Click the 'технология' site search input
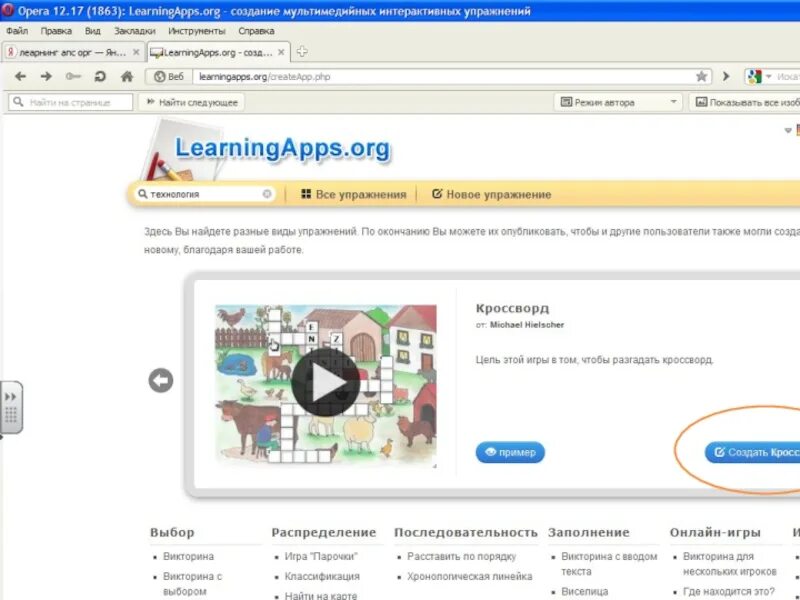 click(204, 194)
